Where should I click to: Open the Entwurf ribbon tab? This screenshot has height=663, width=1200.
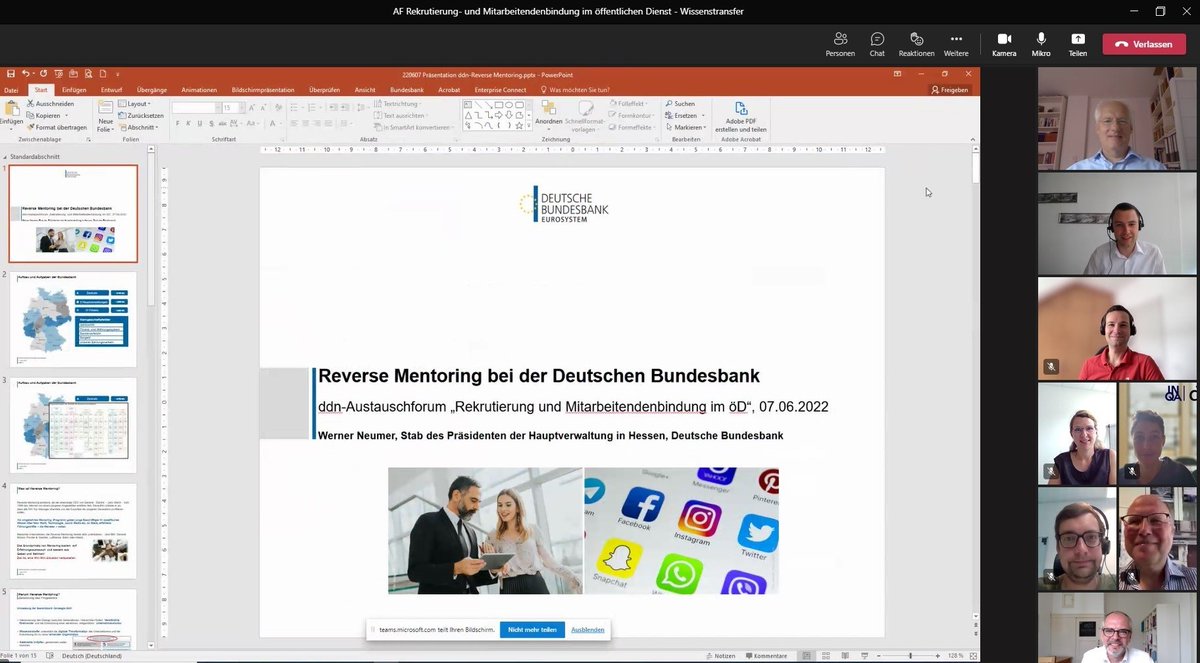[111, 90]
